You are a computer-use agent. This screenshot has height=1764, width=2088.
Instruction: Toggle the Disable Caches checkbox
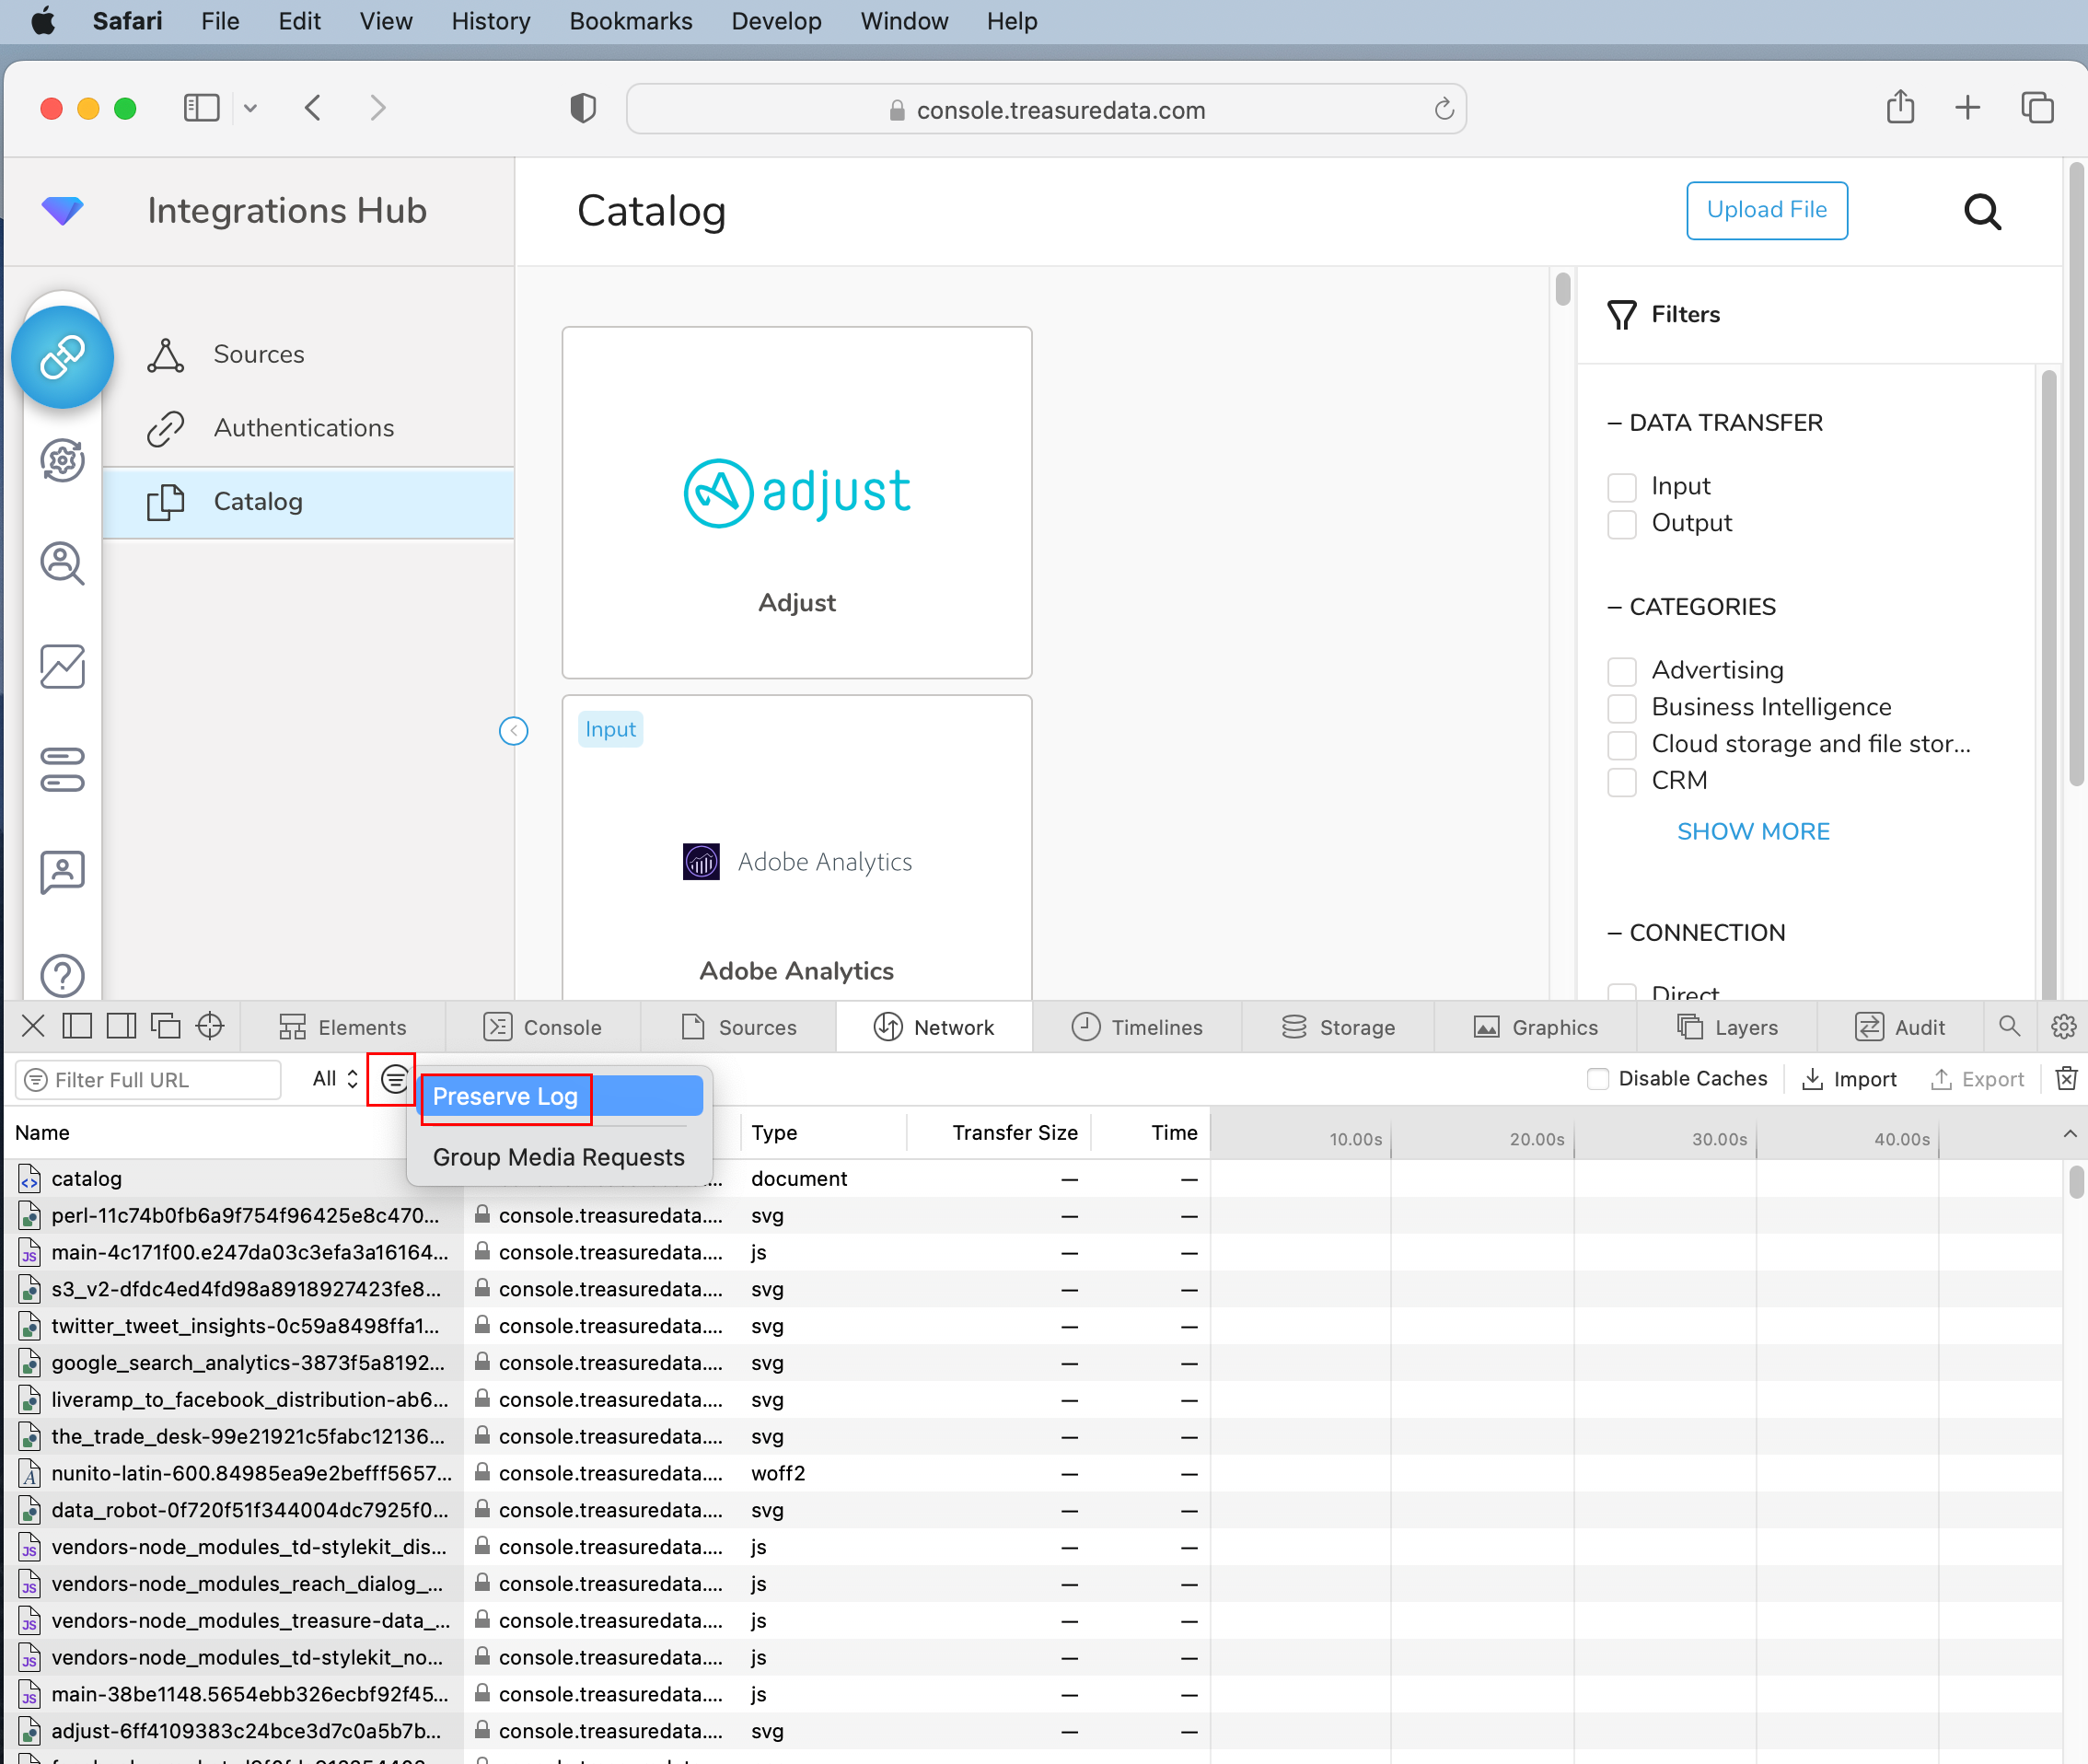[x=1597, y=1078]
